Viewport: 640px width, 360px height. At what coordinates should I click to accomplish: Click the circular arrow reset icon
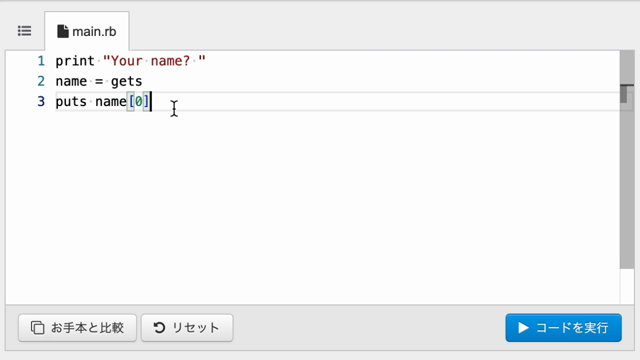159,327
